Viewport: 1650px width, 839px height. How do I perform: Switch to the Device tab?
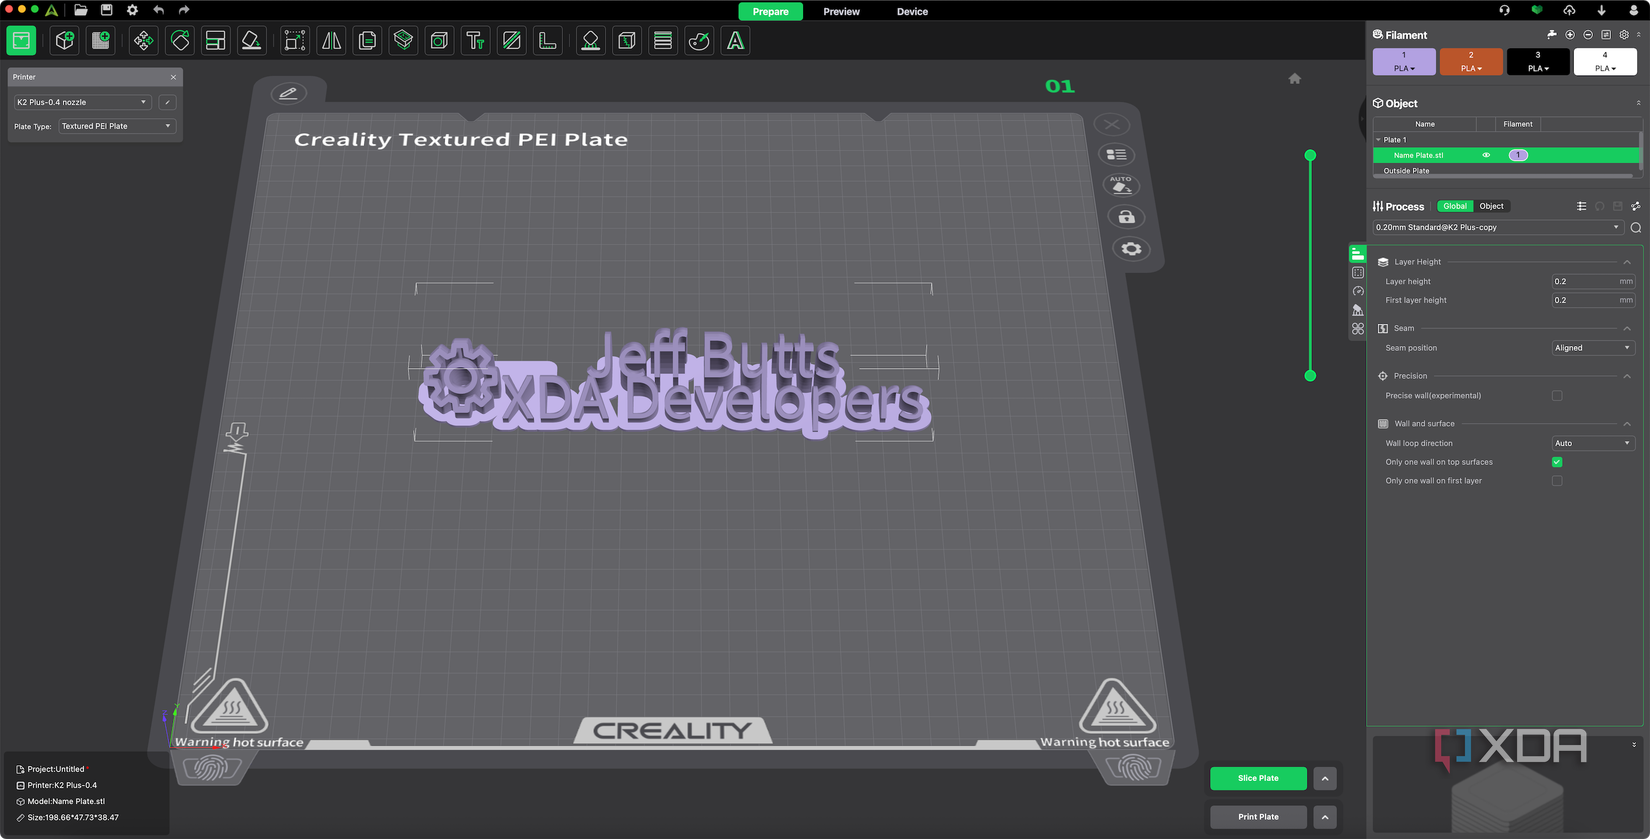click(x=912, y=11)
